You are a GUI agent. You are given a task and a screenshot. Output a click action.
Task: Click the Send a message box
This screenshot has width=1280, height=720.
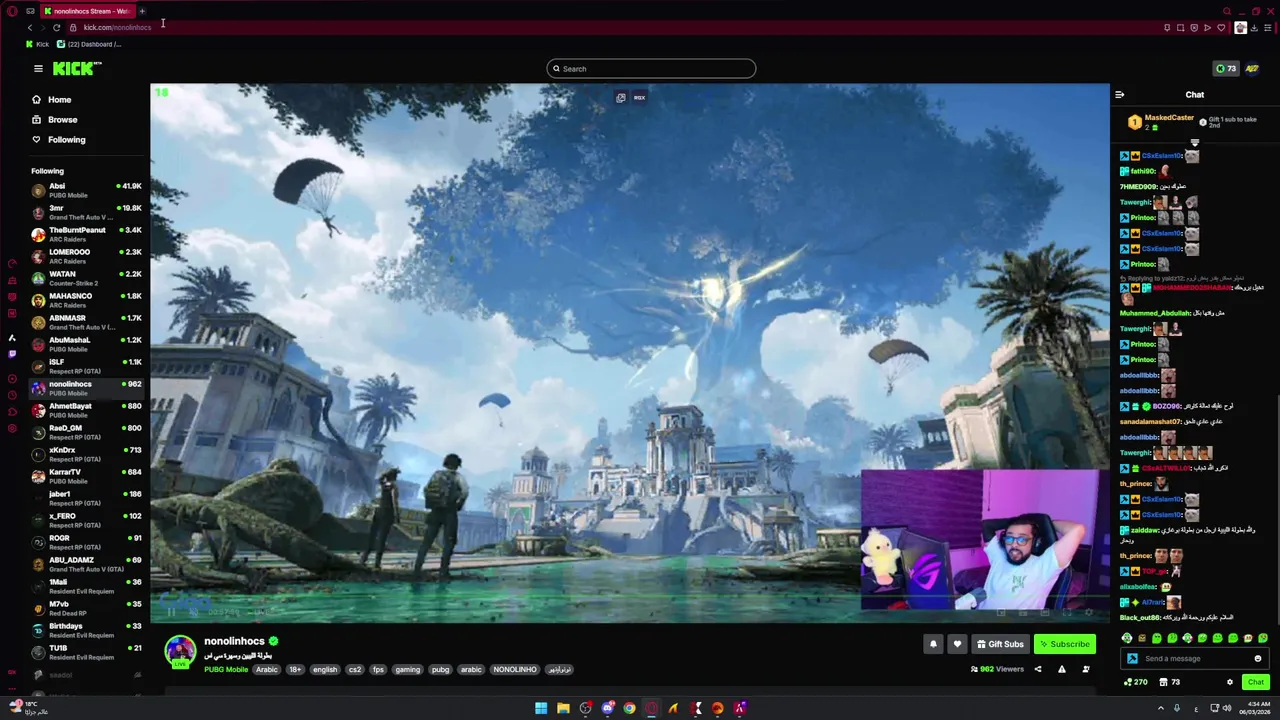pos(1195,659)
